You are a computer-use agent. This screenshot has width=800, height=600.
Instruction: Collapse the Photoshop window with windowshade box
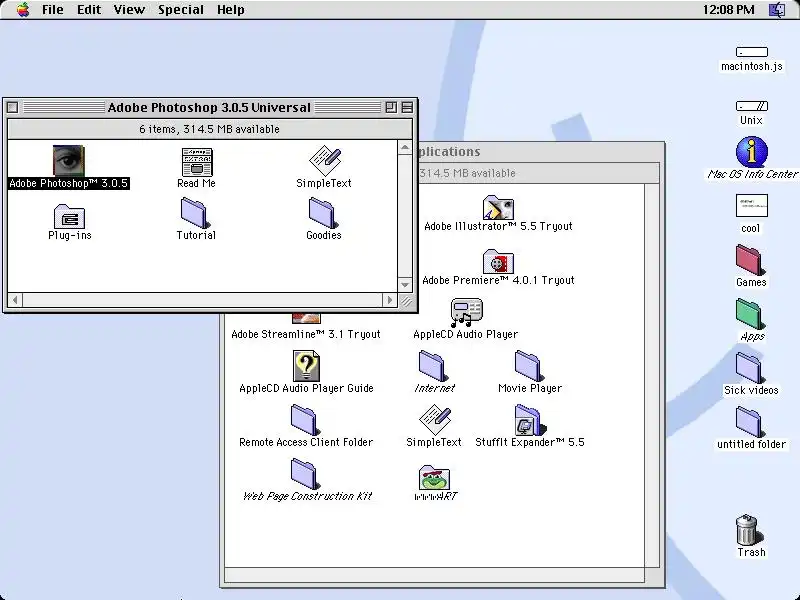(407, 108)
